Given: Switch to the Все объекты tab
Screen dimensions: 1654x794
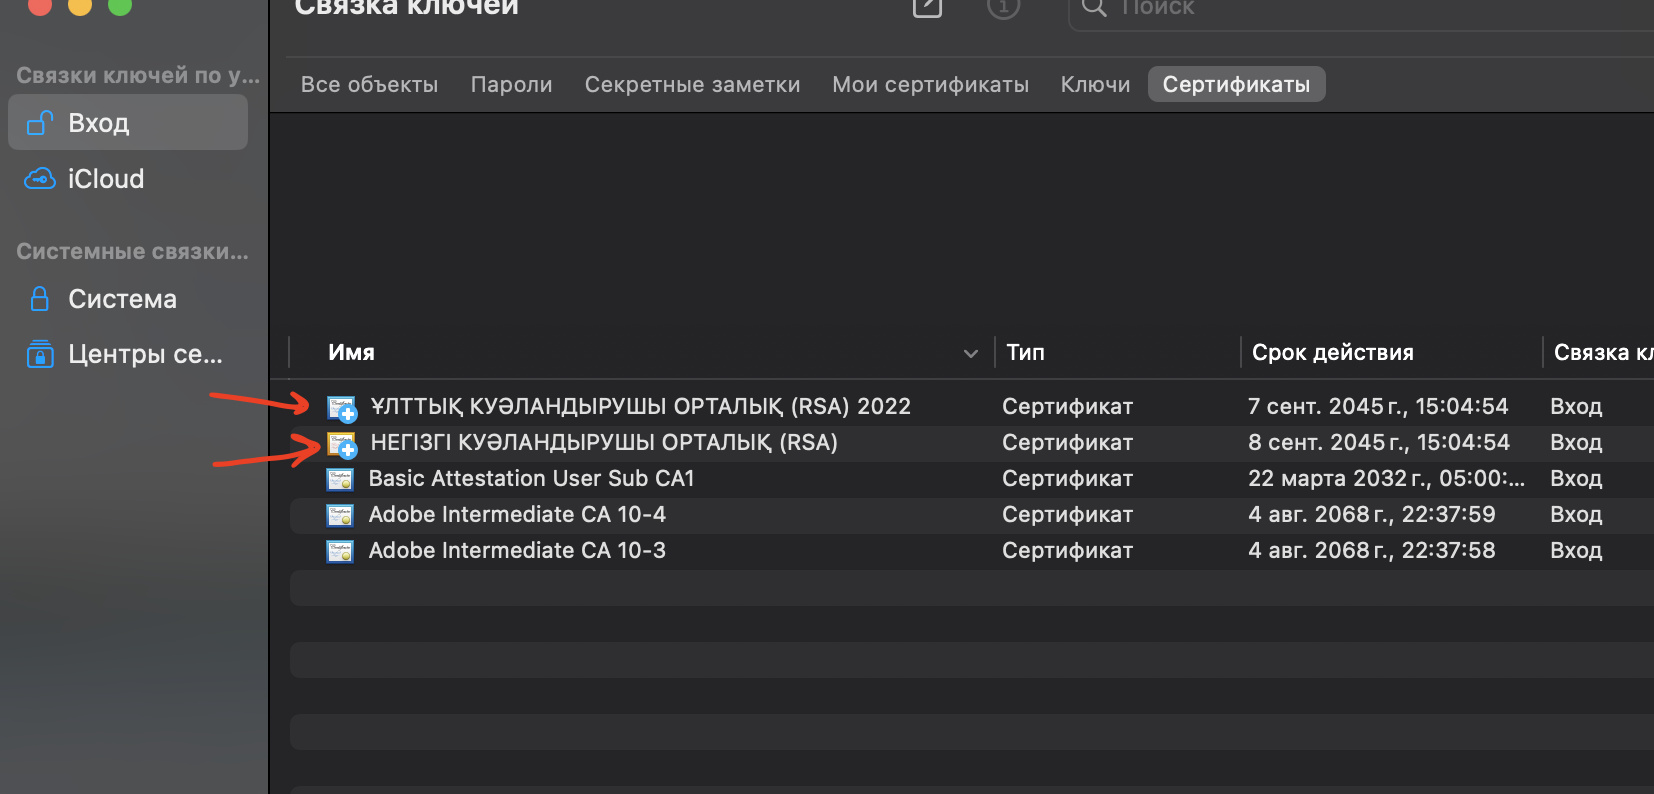Looking at the screenshot, I should (x=369, y=85).
